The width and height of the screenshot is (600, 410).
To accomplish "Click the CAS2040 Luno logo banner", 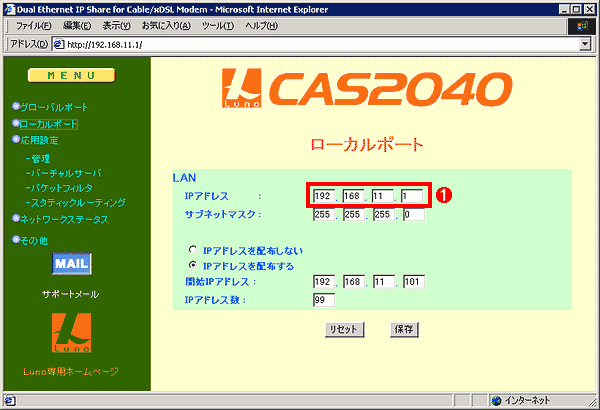I will point(367,88).
